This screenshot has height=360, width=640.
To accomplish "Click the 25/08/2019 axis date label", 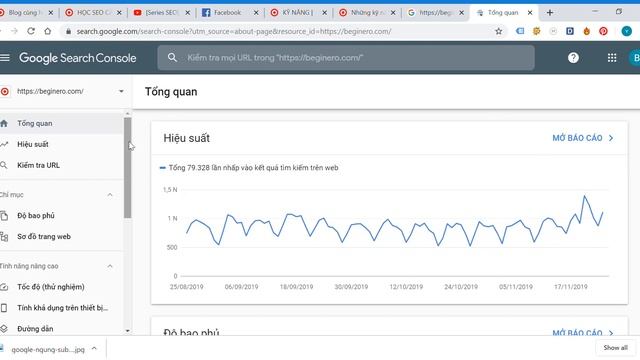I will 187,287.
